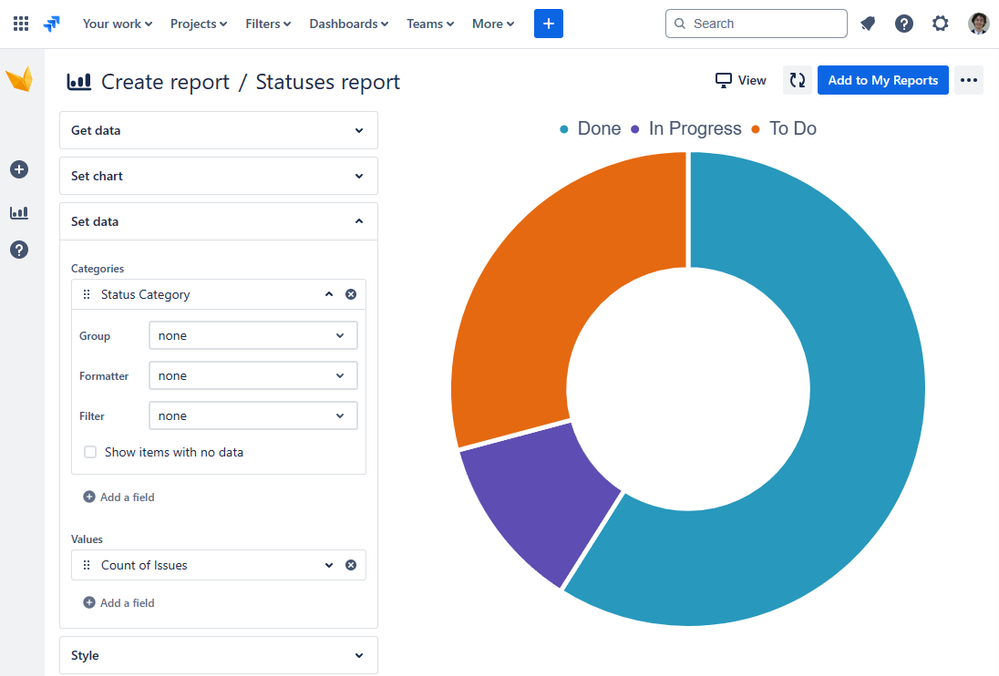Open the Dashboards menu
Image resolution: width=999 pixels, height=676 pixels.
coord(349,24)
